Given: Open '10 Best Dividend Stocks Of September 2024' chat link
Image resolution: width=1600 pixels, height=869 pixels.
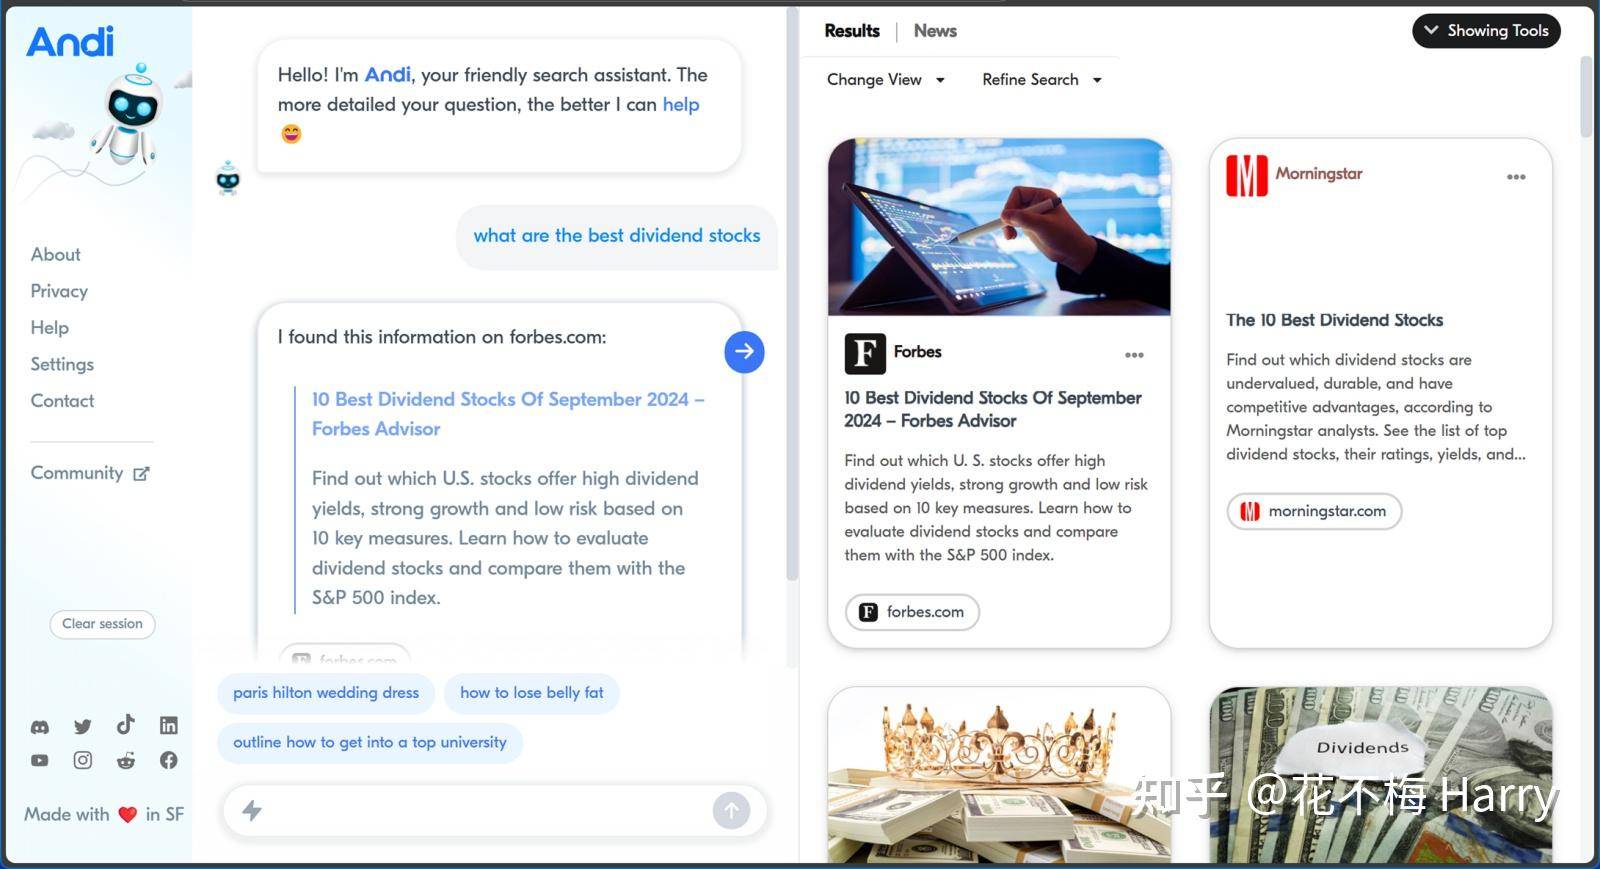Looking at the screenshot, I should tap(508, 414).
